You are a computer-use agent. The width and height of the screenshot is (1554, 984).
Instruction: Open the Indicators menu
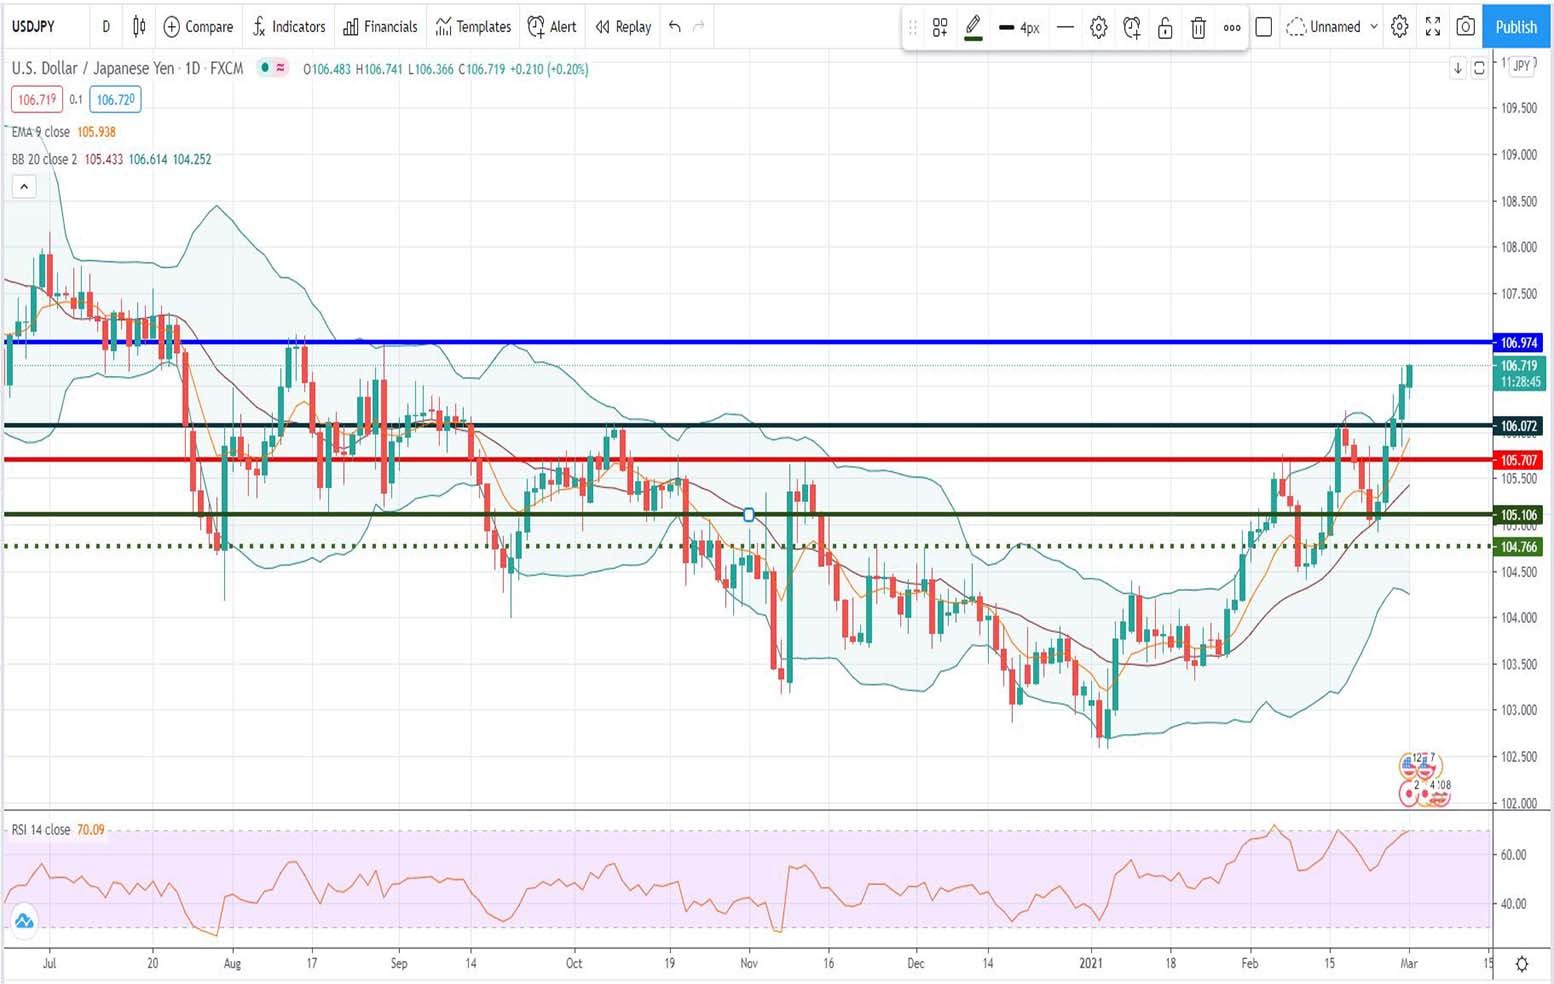289,27
